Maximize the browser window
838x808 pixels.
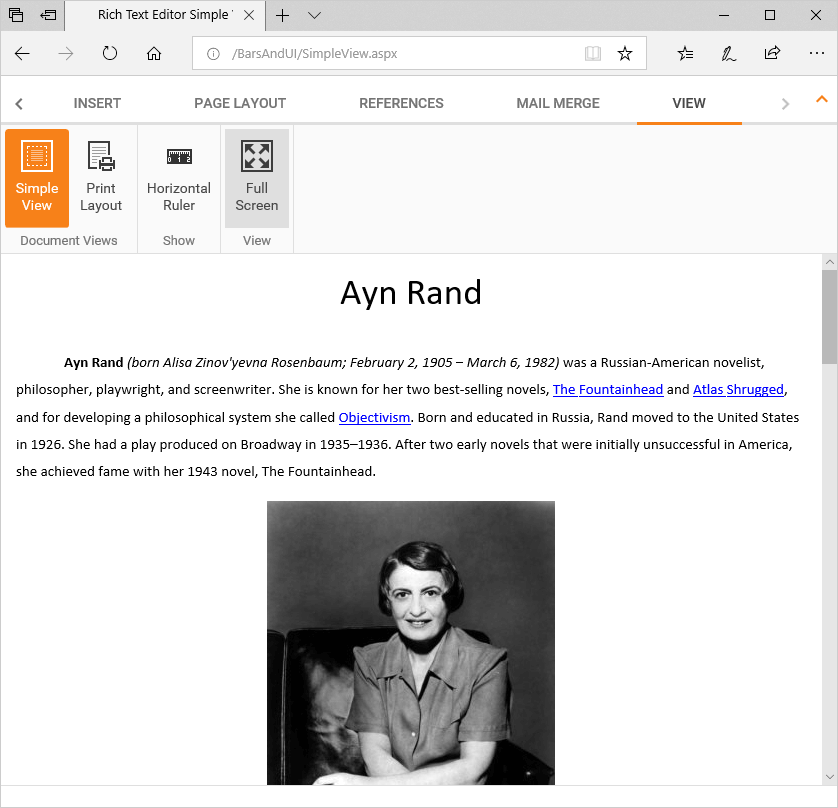(x=770, y=15)
